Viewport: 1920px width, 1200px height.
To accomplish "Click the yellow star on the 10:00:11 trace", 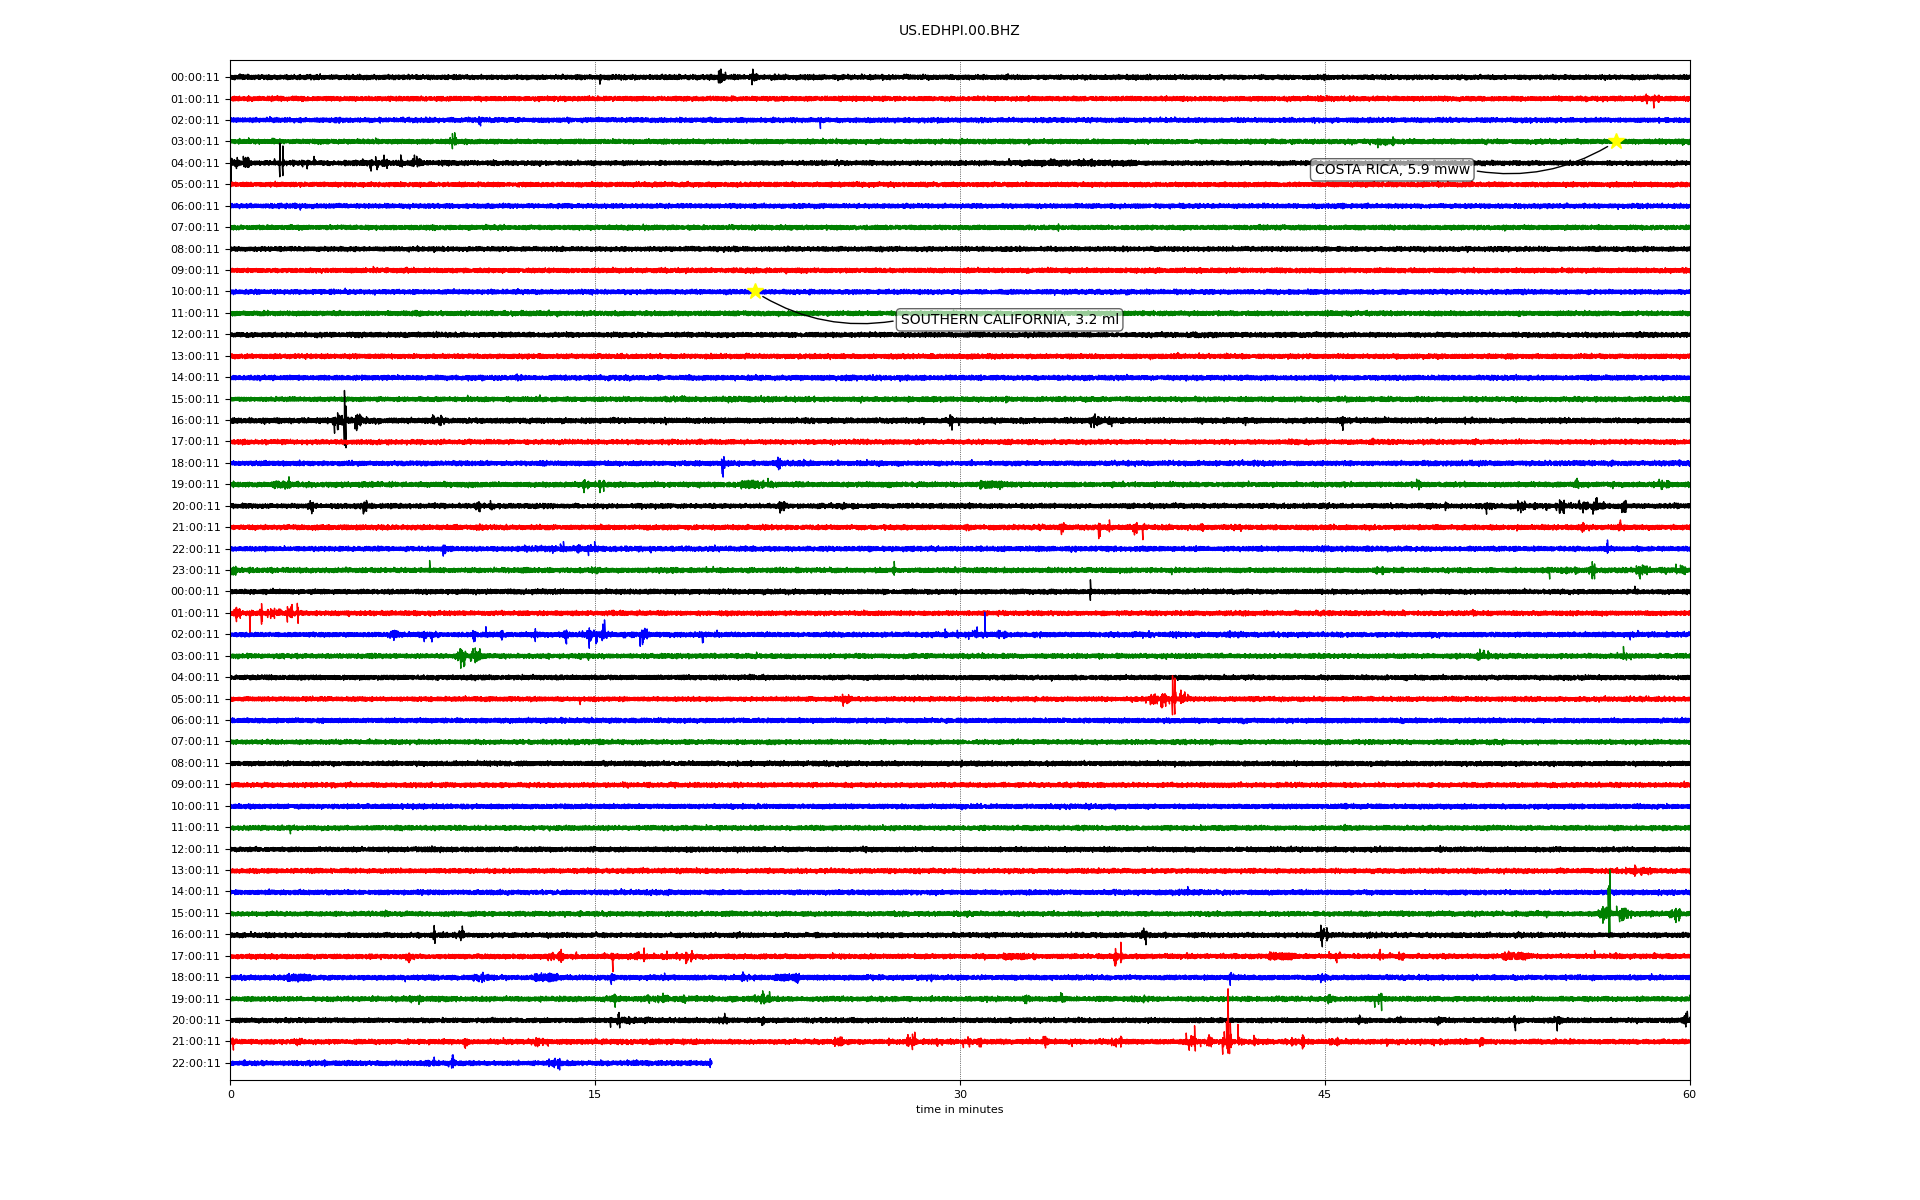I will pyautogui.click(x=755, y=291).
